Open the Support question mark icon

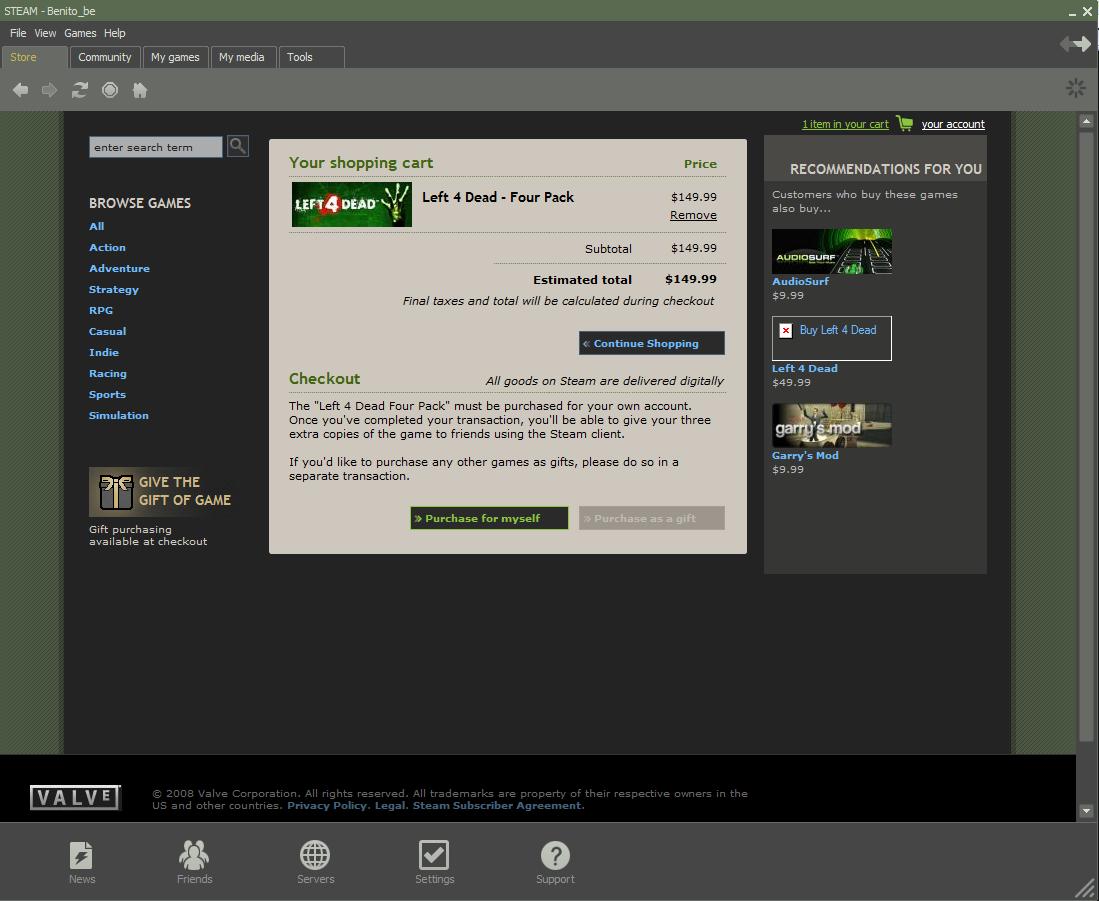point(555,856)
